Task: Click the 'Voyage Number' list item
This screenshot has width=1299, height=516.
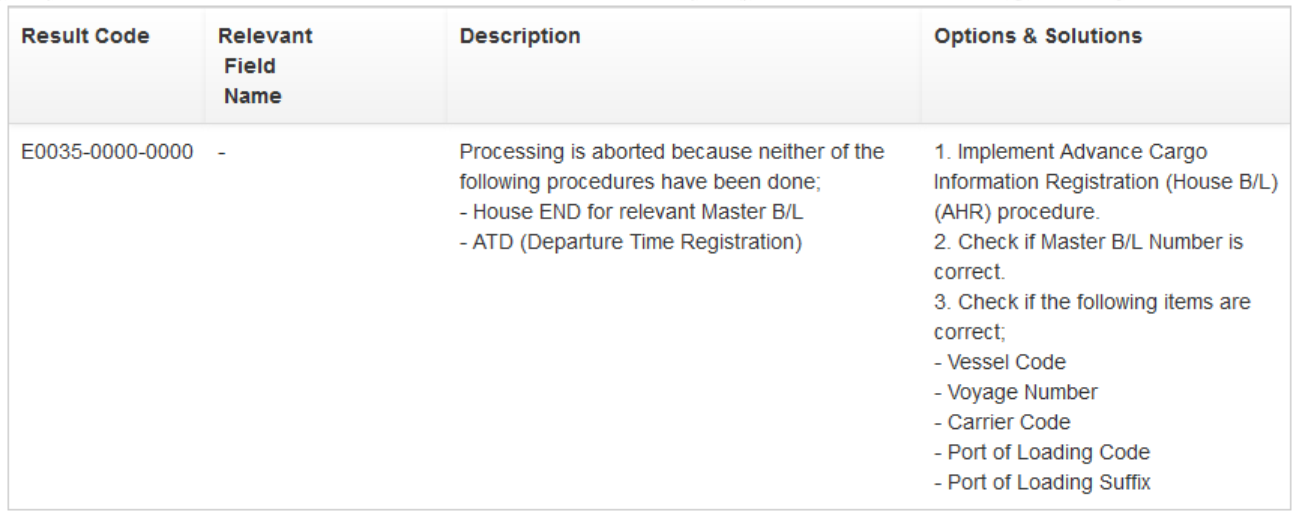Action: 1015,392
